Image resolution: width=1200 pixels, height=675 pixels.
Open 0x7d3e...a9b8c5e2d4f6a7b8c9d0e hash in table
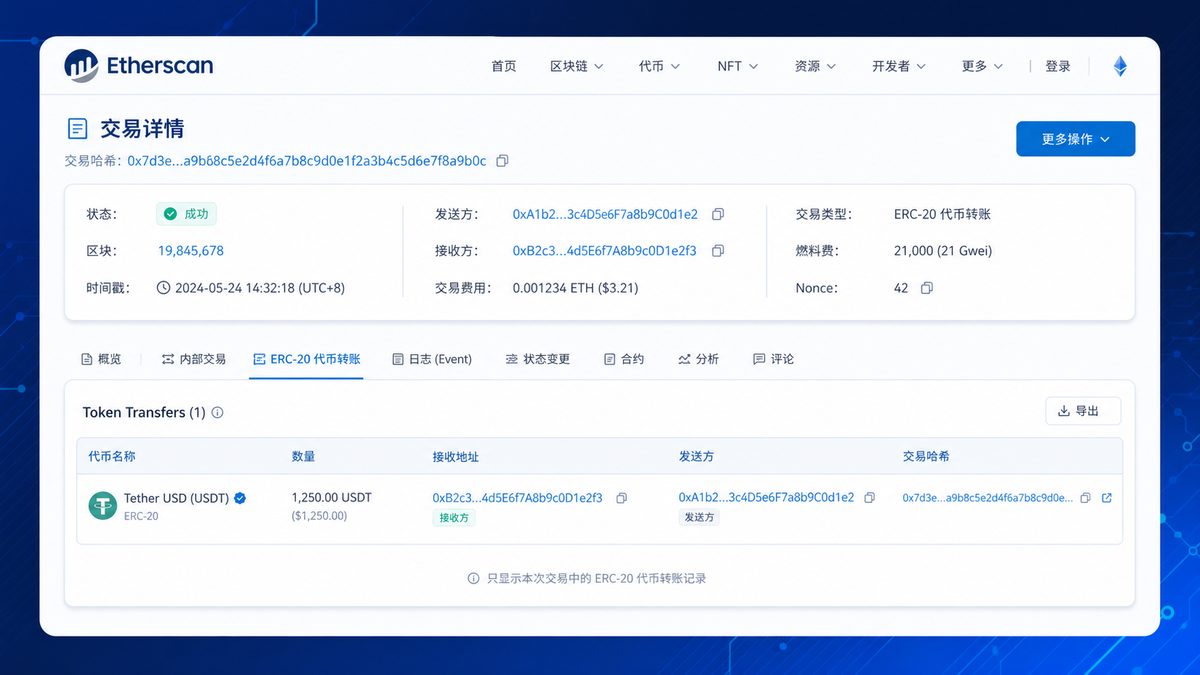(988, 498)
